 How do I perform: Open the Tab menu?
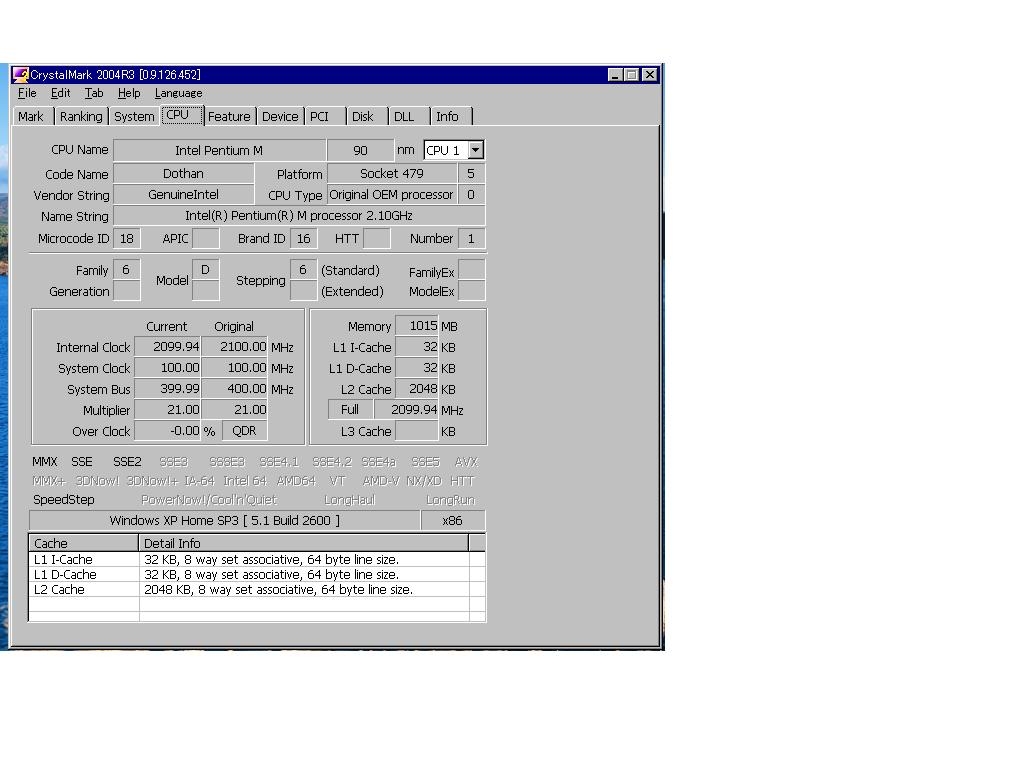[94, 93]
